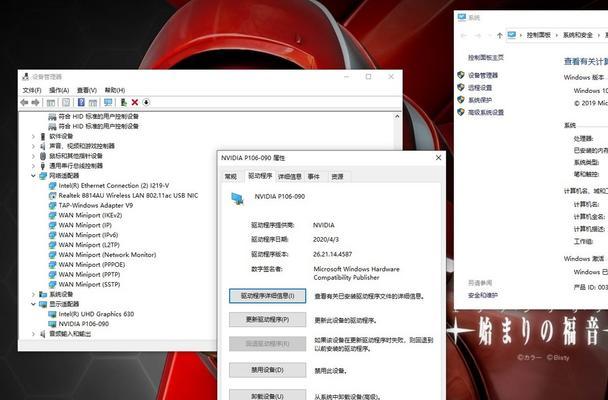Click the 禁用设备(D) button
The width and height of the screenshot is (608, 400).
pyautogui.click(x=268, y=370)
